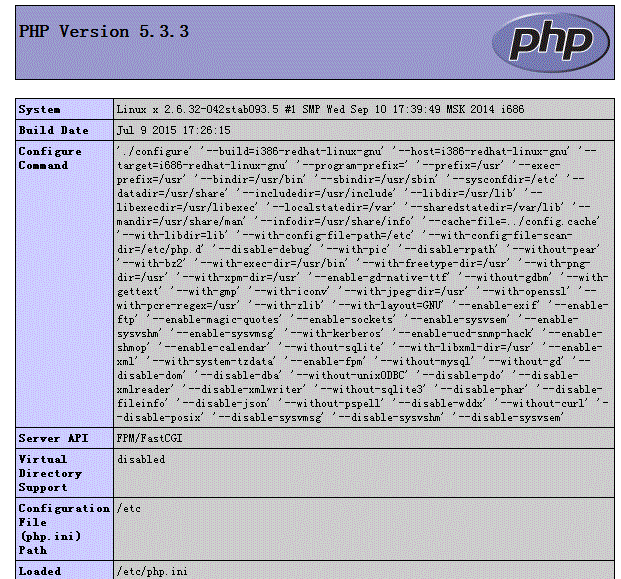Click the PHP logo image
Viewport: 621px width, 579px height.
pos(551,43)
